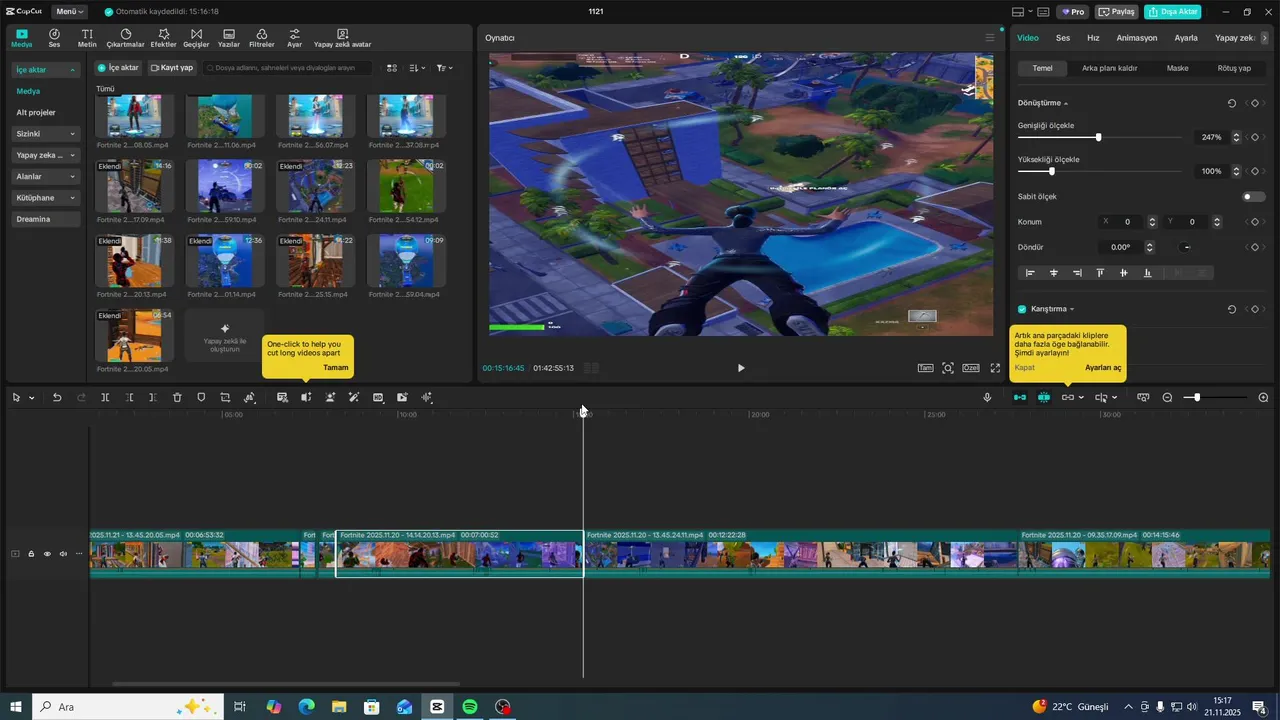1280x720 pixels.
Task: Click the preview snapshot focus icon
Action: coord(948,368)
